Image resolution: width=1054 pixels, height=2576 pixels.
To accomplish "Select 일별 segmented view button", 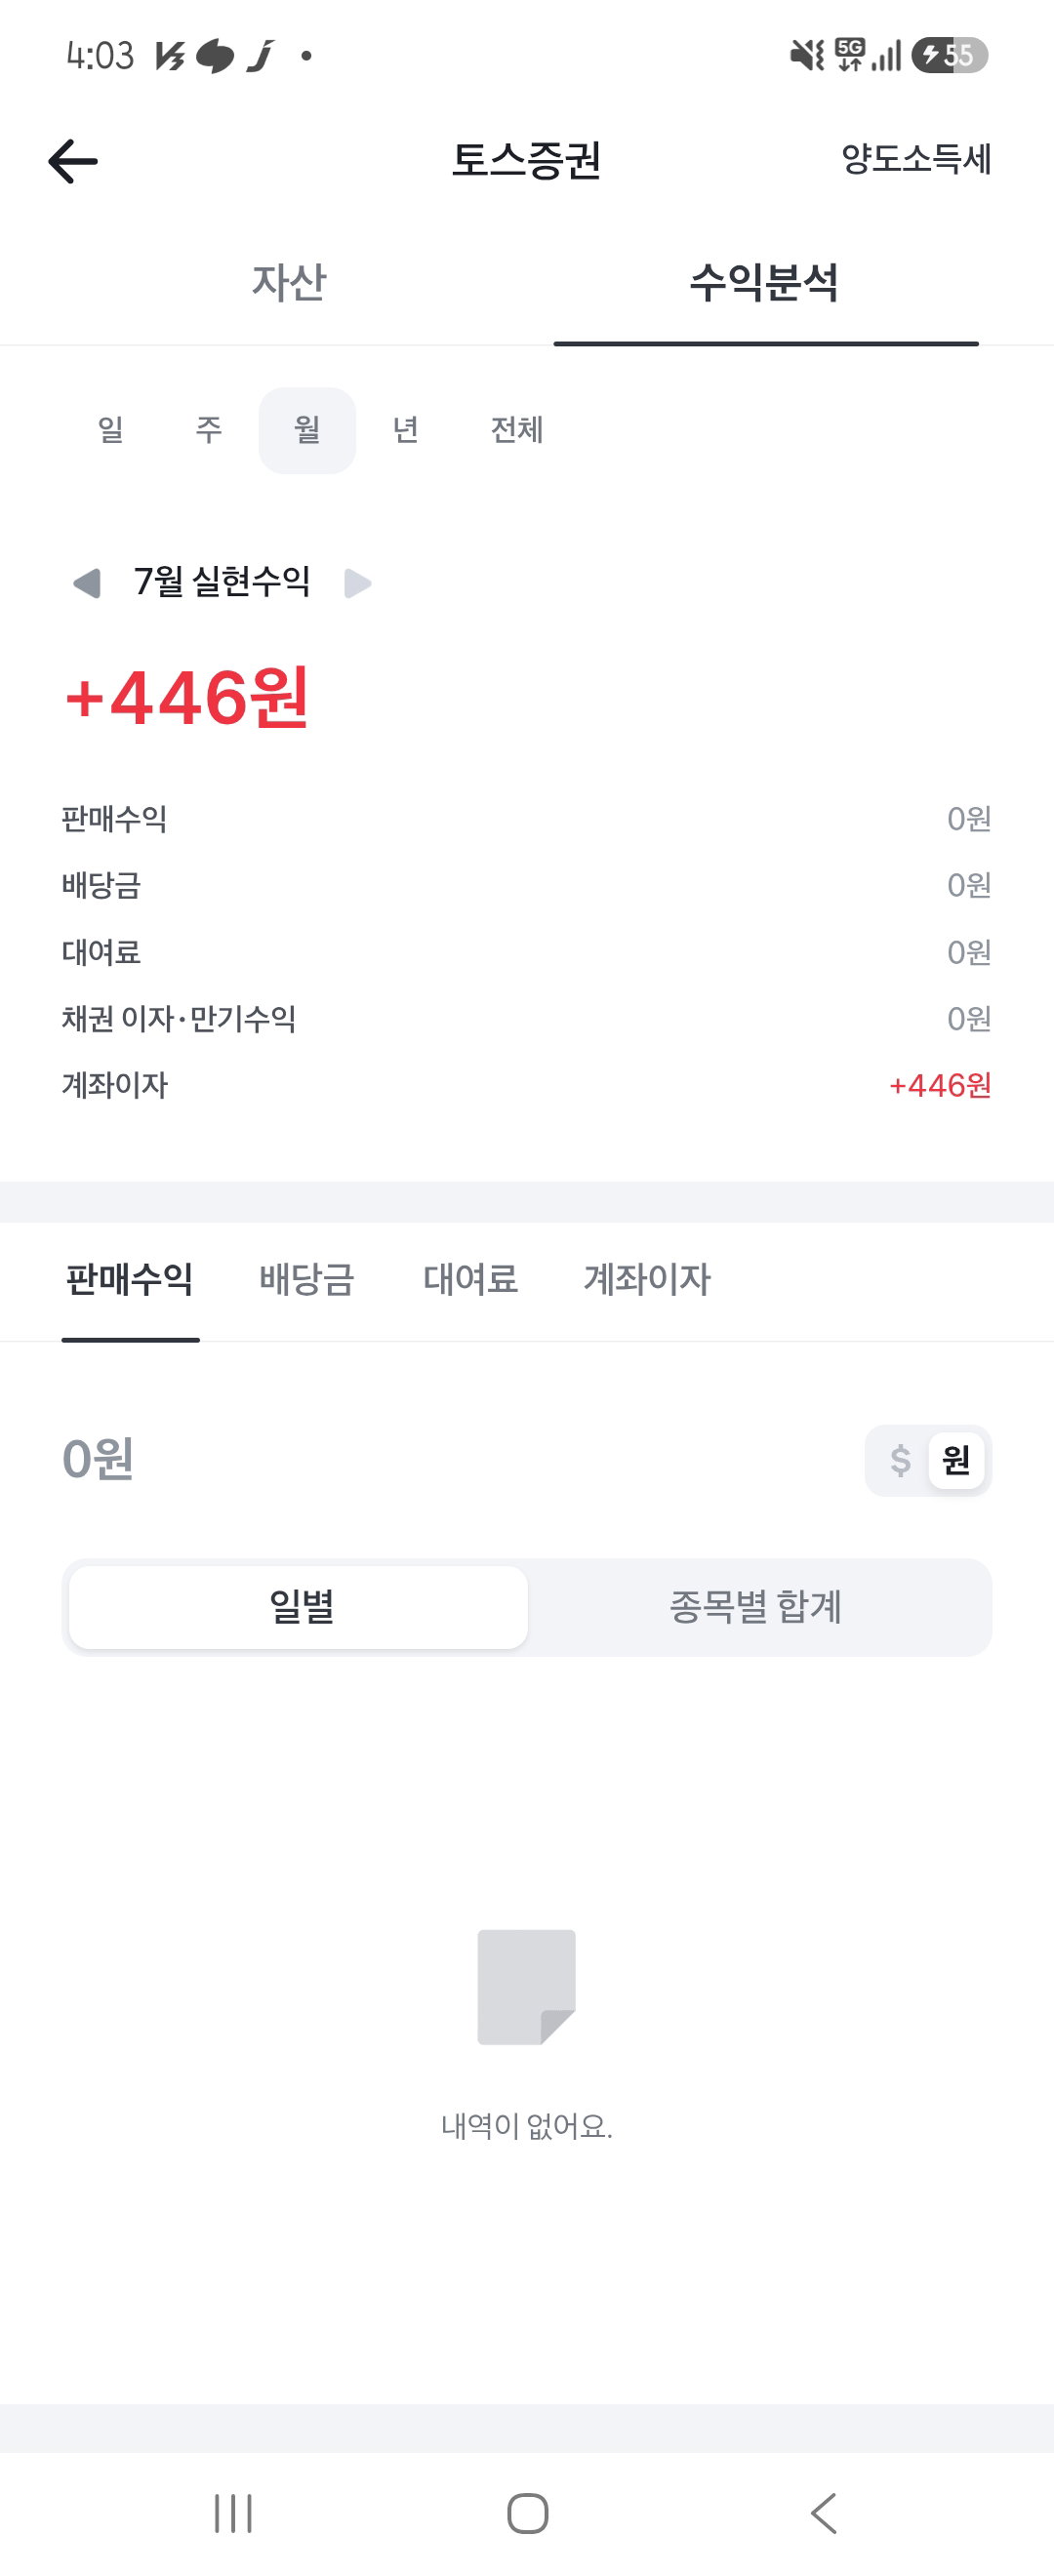I will [x=299, y=1607].
